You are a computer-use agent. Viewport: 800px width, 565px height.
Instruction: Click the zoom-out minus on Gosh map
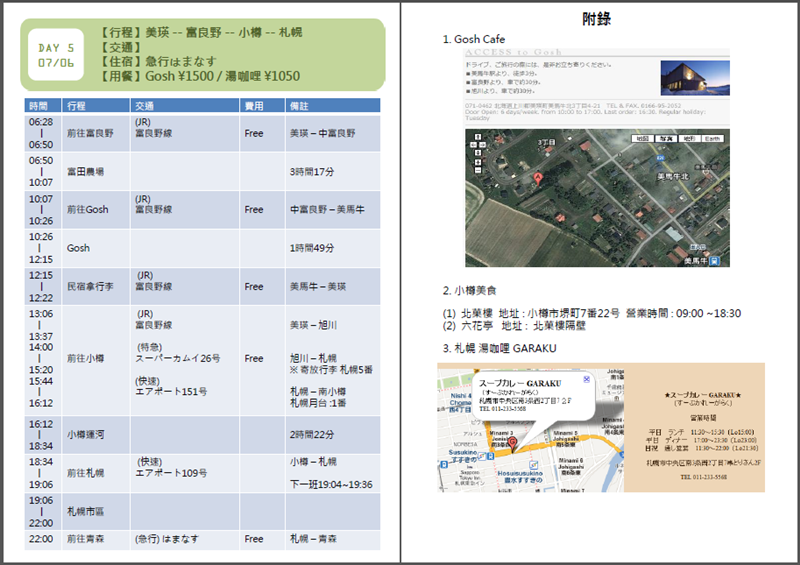tap(478, 170)
